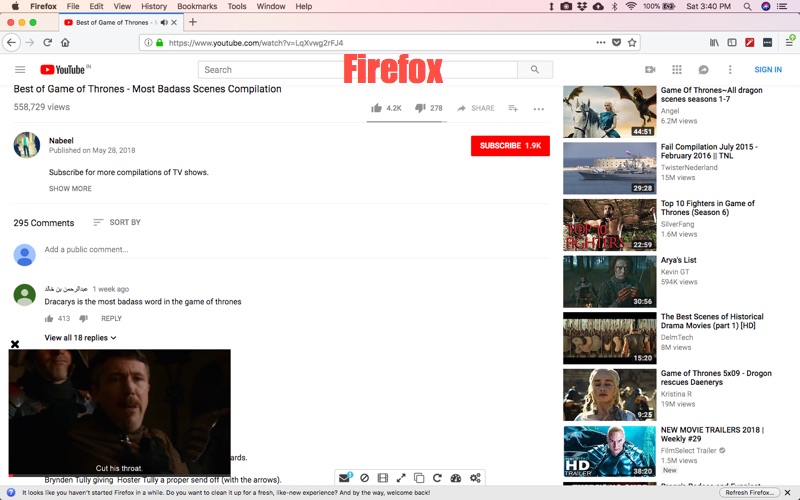Click the film strip icon in bottom toolbar
This screenshot has width=800, height=500.
click(383, 478)
